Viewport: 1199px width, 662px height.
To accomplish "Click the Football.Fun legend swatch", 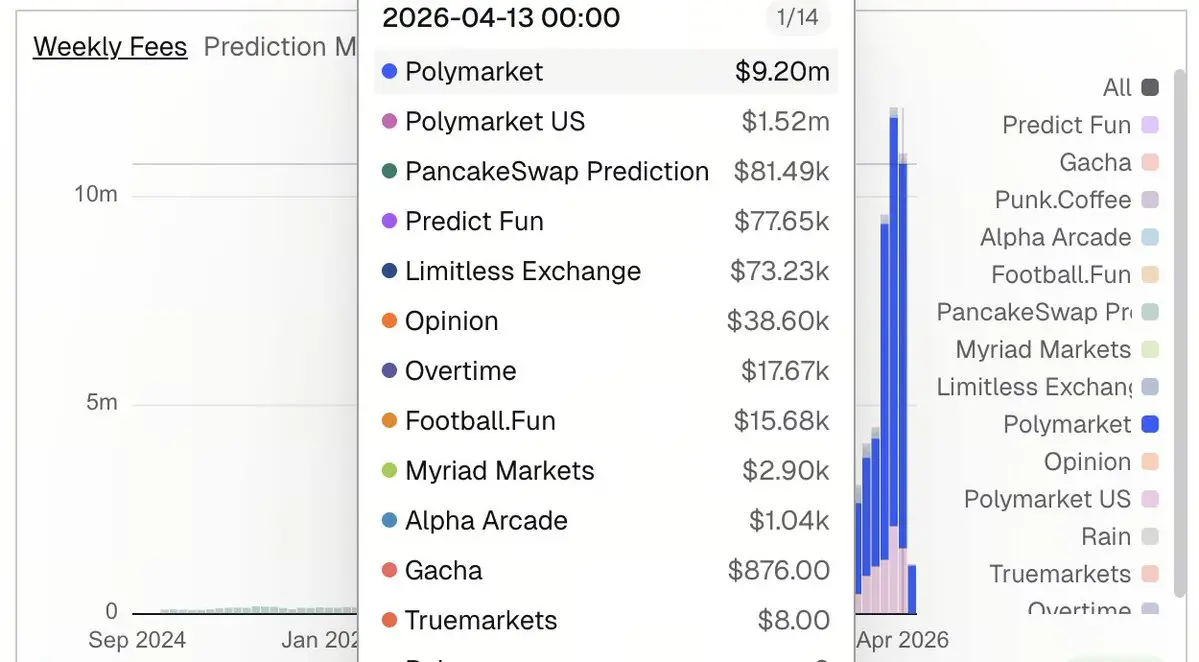I will [x=1149, y=275].
